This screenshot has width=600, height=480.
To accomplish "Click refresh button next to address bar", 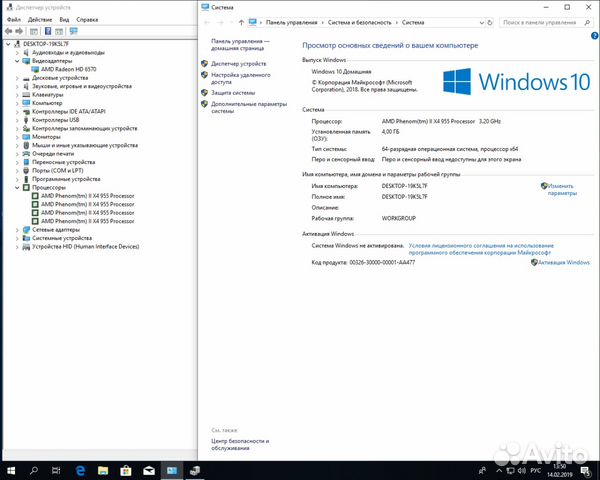I will 490,23.
